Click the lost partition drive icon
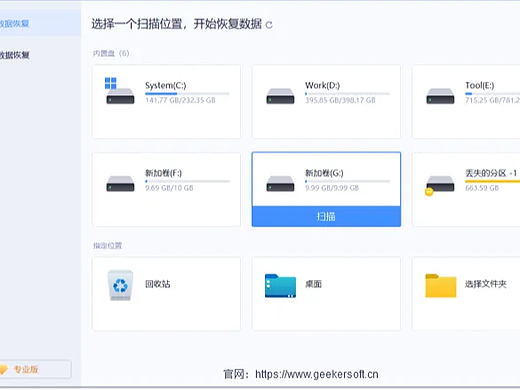This screenshot has height=390, width=520. [439, 185]
